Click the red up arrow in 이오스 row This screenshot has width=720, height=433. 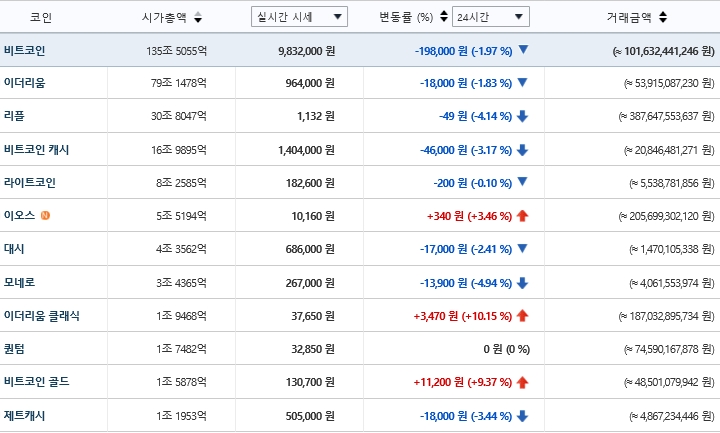coord(522,215)
